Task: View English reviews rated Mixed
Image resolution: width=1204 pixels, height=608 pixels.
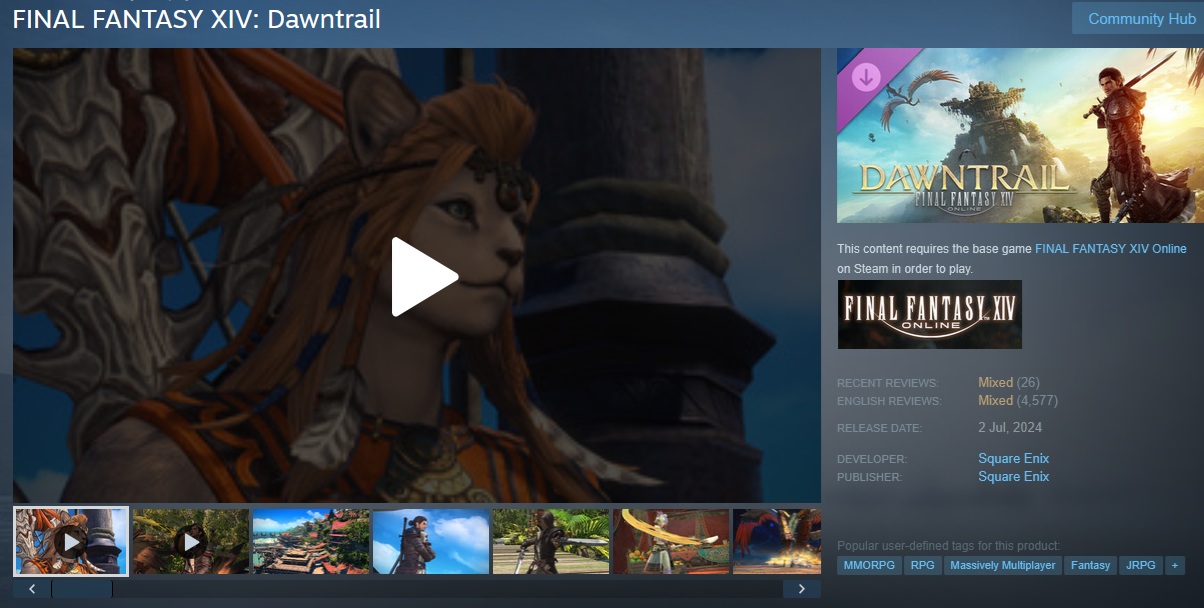Action: point(995,401)
